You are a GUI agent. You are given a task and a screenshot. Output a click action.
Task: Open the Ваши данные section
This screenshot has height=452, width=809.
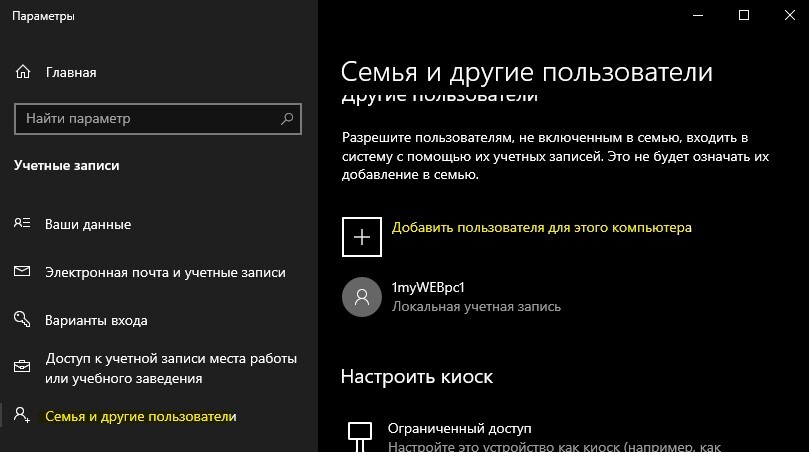coord(88,224)
